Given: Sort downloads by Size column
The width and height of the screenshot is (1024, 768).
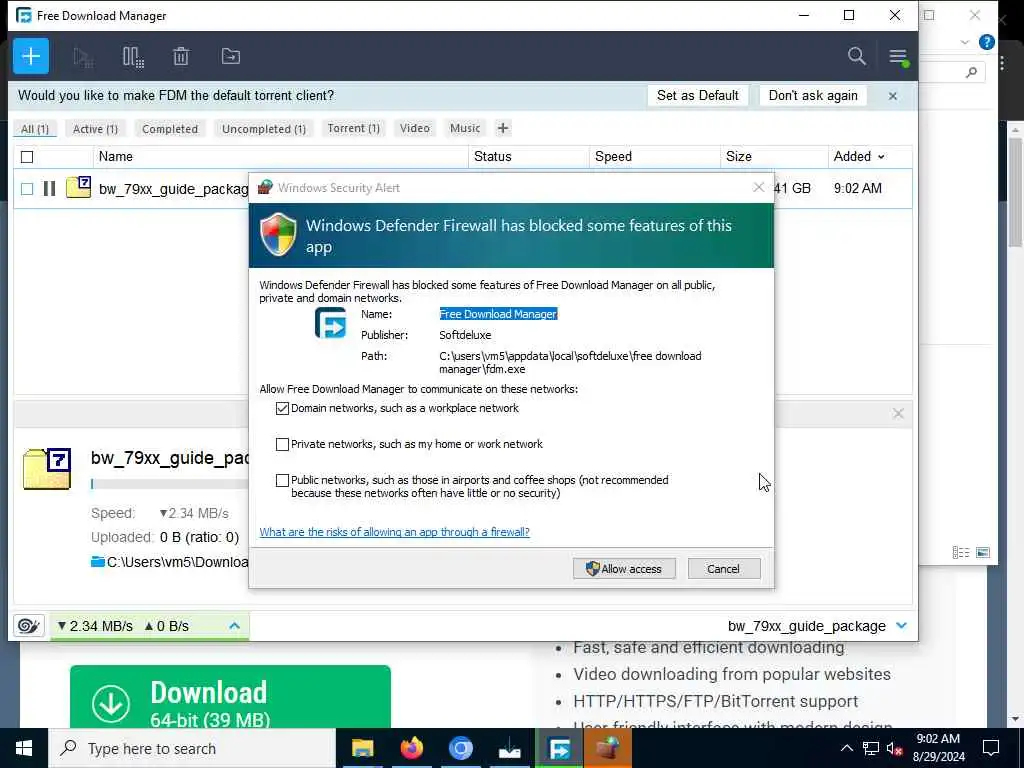Looking at the screenshot, I should tap(739, 156).
